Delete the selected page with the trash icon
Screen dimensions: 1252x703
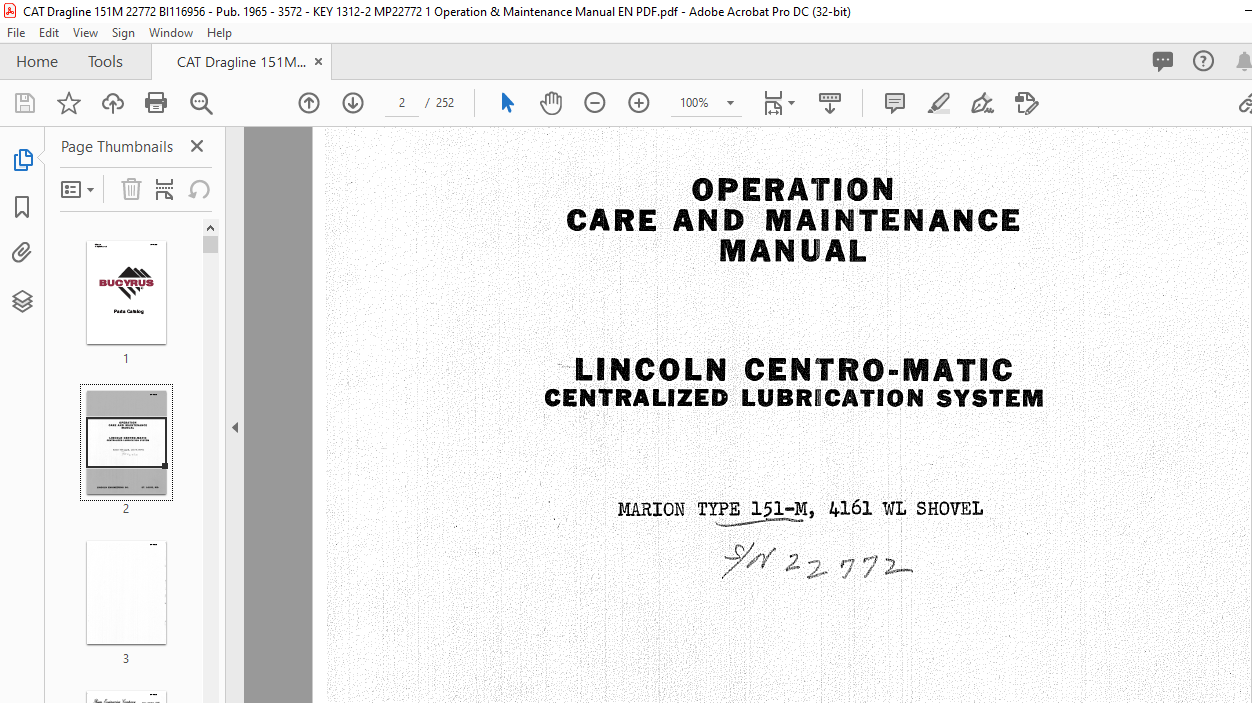(131, 189)
